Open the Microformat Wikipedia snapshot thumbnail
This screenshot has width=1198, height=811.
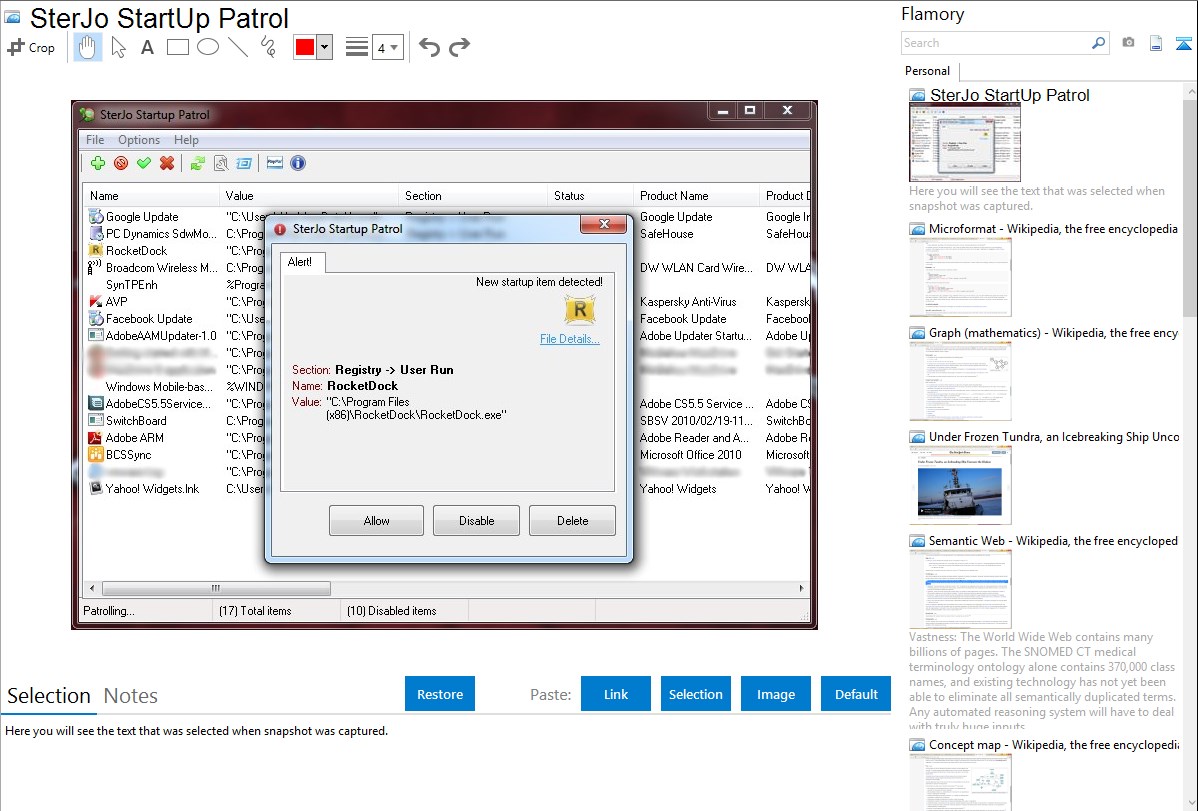click(x=960, y=277)
